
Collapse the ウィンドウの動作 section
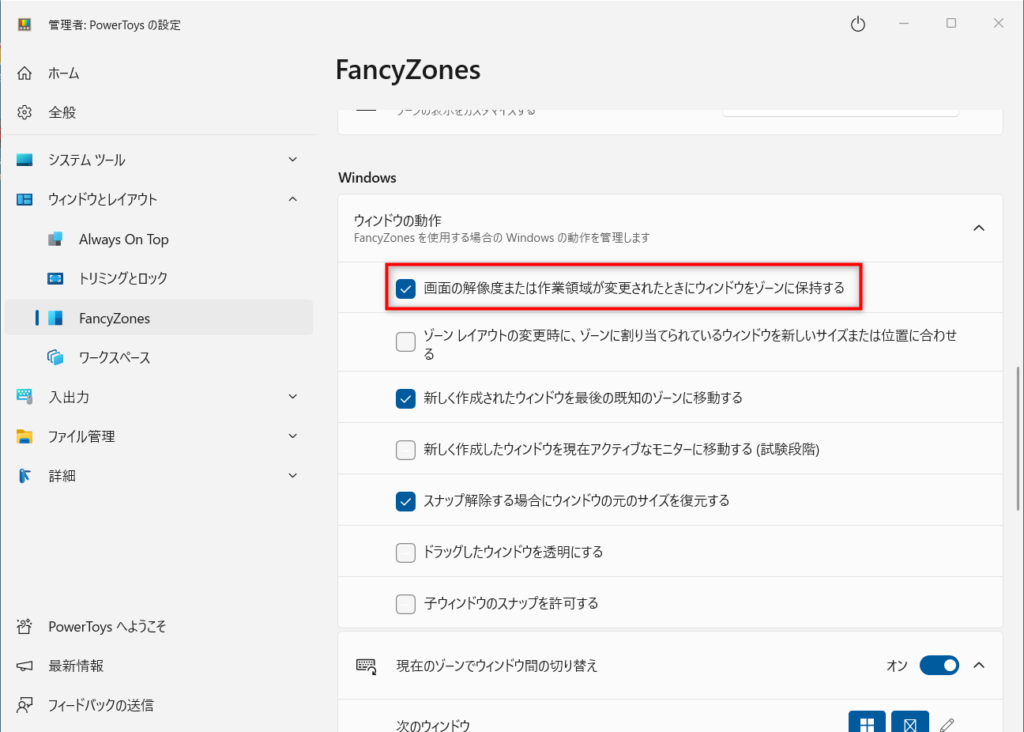coord(977,228)
